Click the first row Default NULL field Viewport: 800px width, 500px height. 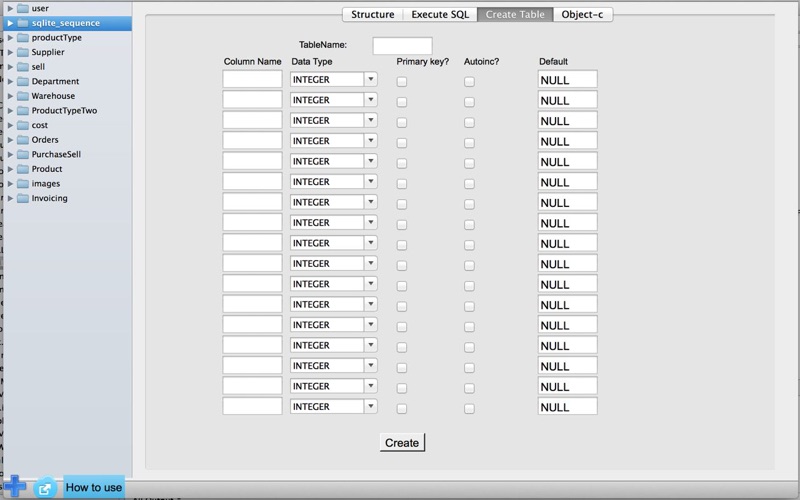point(567,80)
